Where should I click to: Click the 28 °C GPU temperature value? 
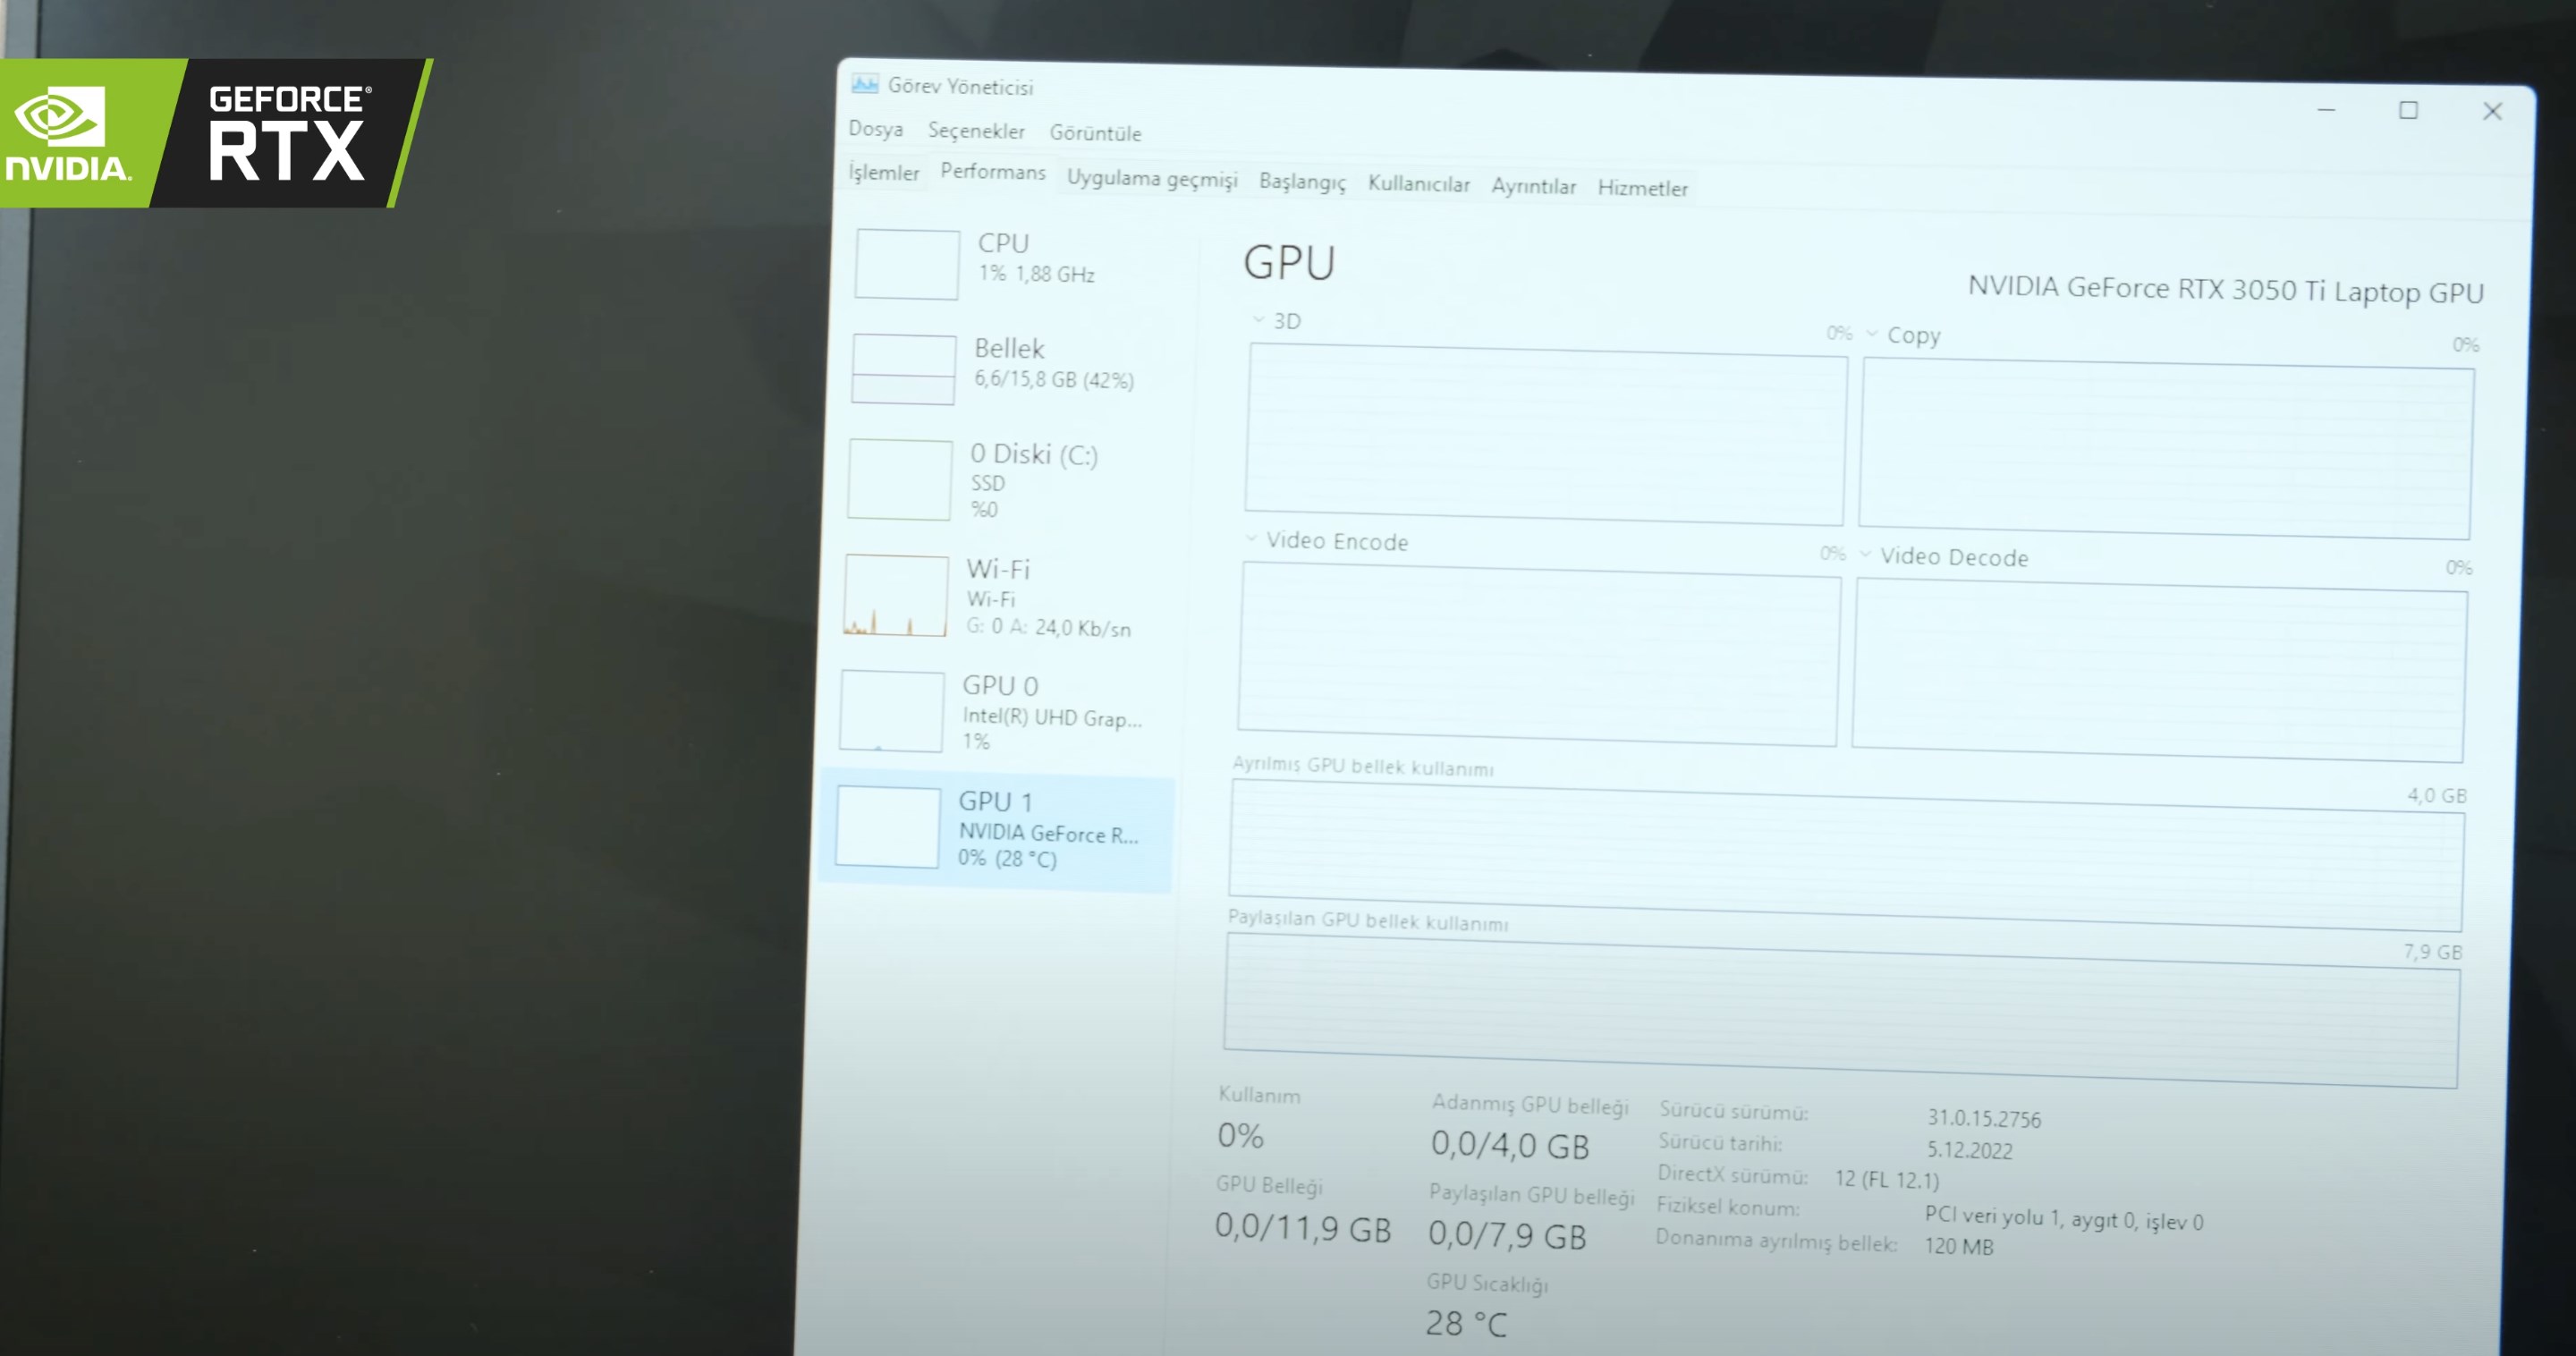tap(1465, 1323)
